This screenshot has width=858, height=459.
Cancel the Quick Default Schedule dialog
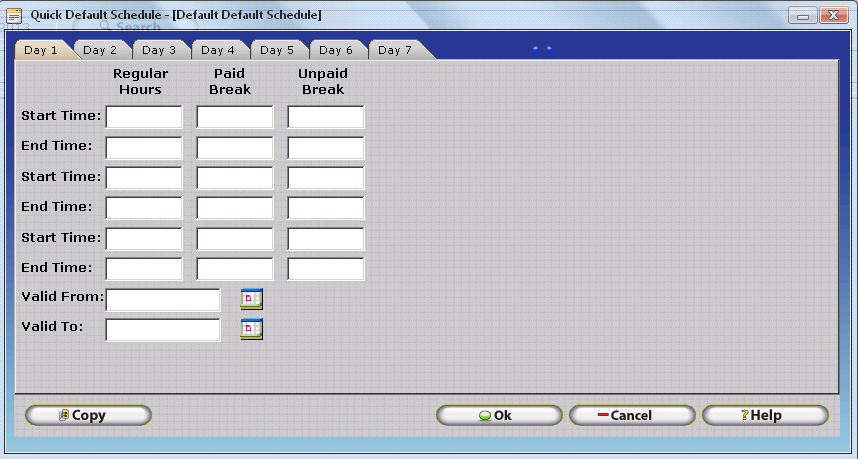(x=631, y=415)
